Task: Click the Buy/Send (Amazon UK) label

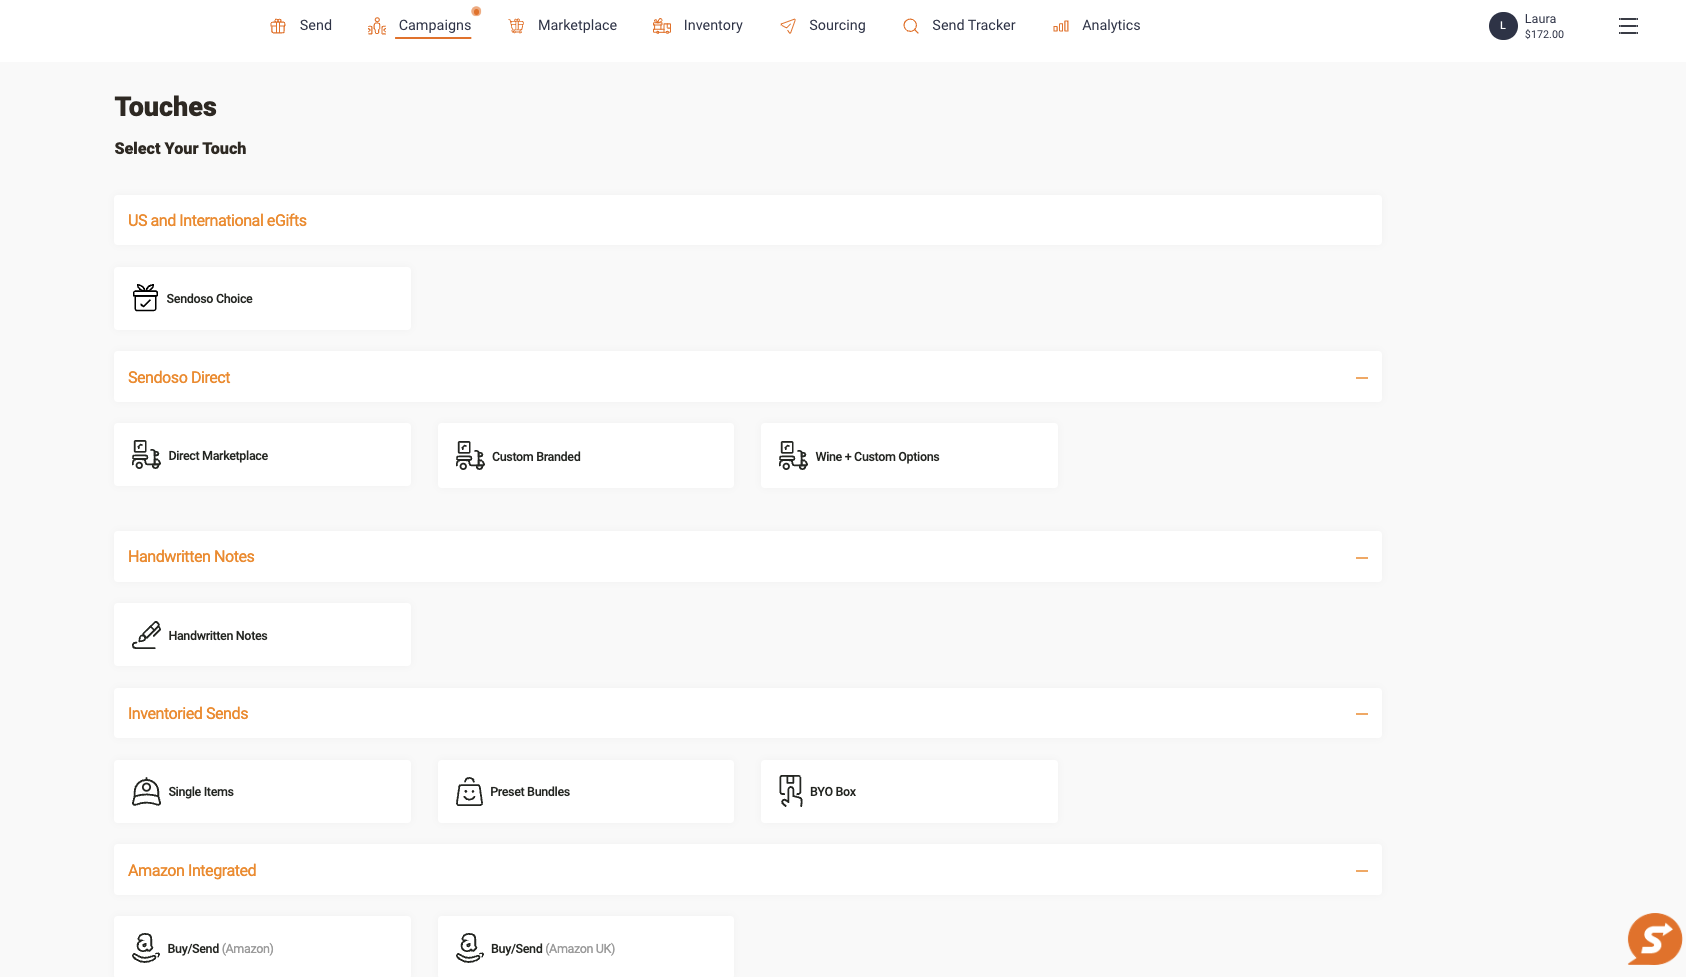Action: pos(553,948)
